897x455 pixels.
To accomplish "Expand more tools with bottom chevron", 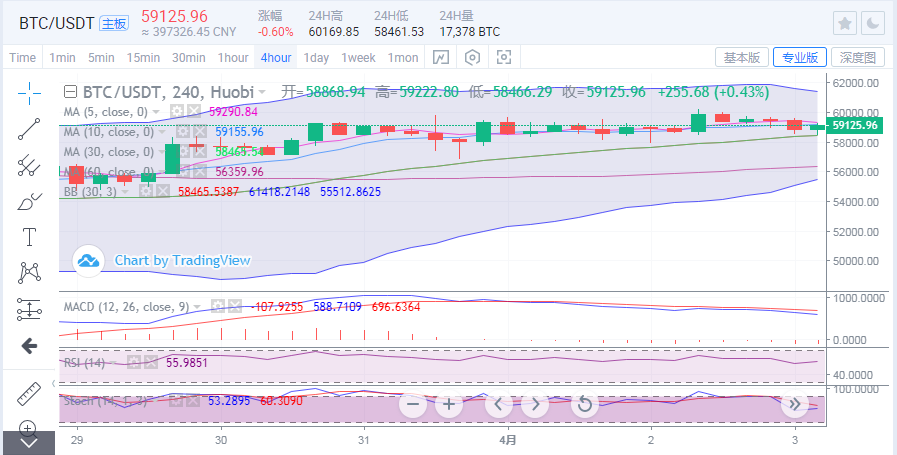I will 28,443.
